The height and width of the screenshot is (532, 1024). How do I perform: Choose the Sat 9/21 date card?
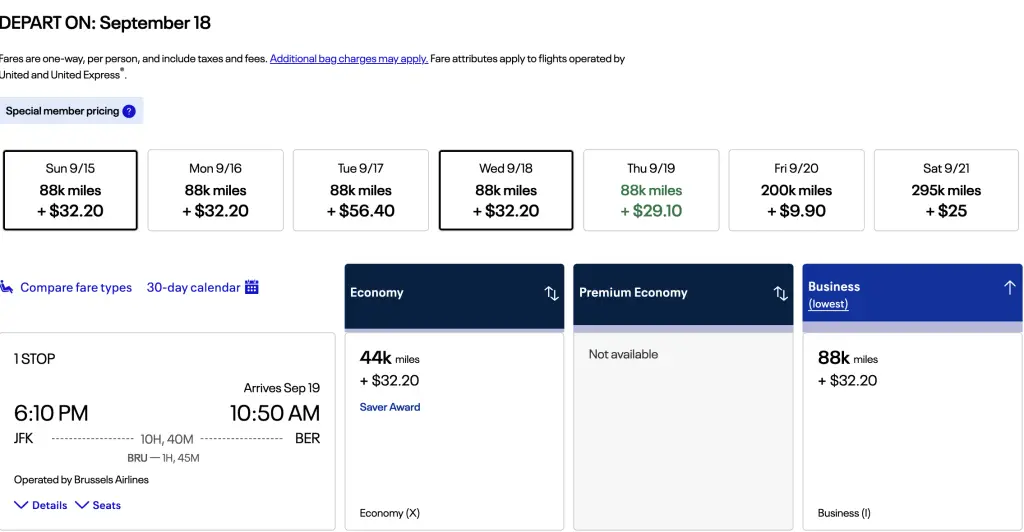pyautogui.click(x=946, y=190)
